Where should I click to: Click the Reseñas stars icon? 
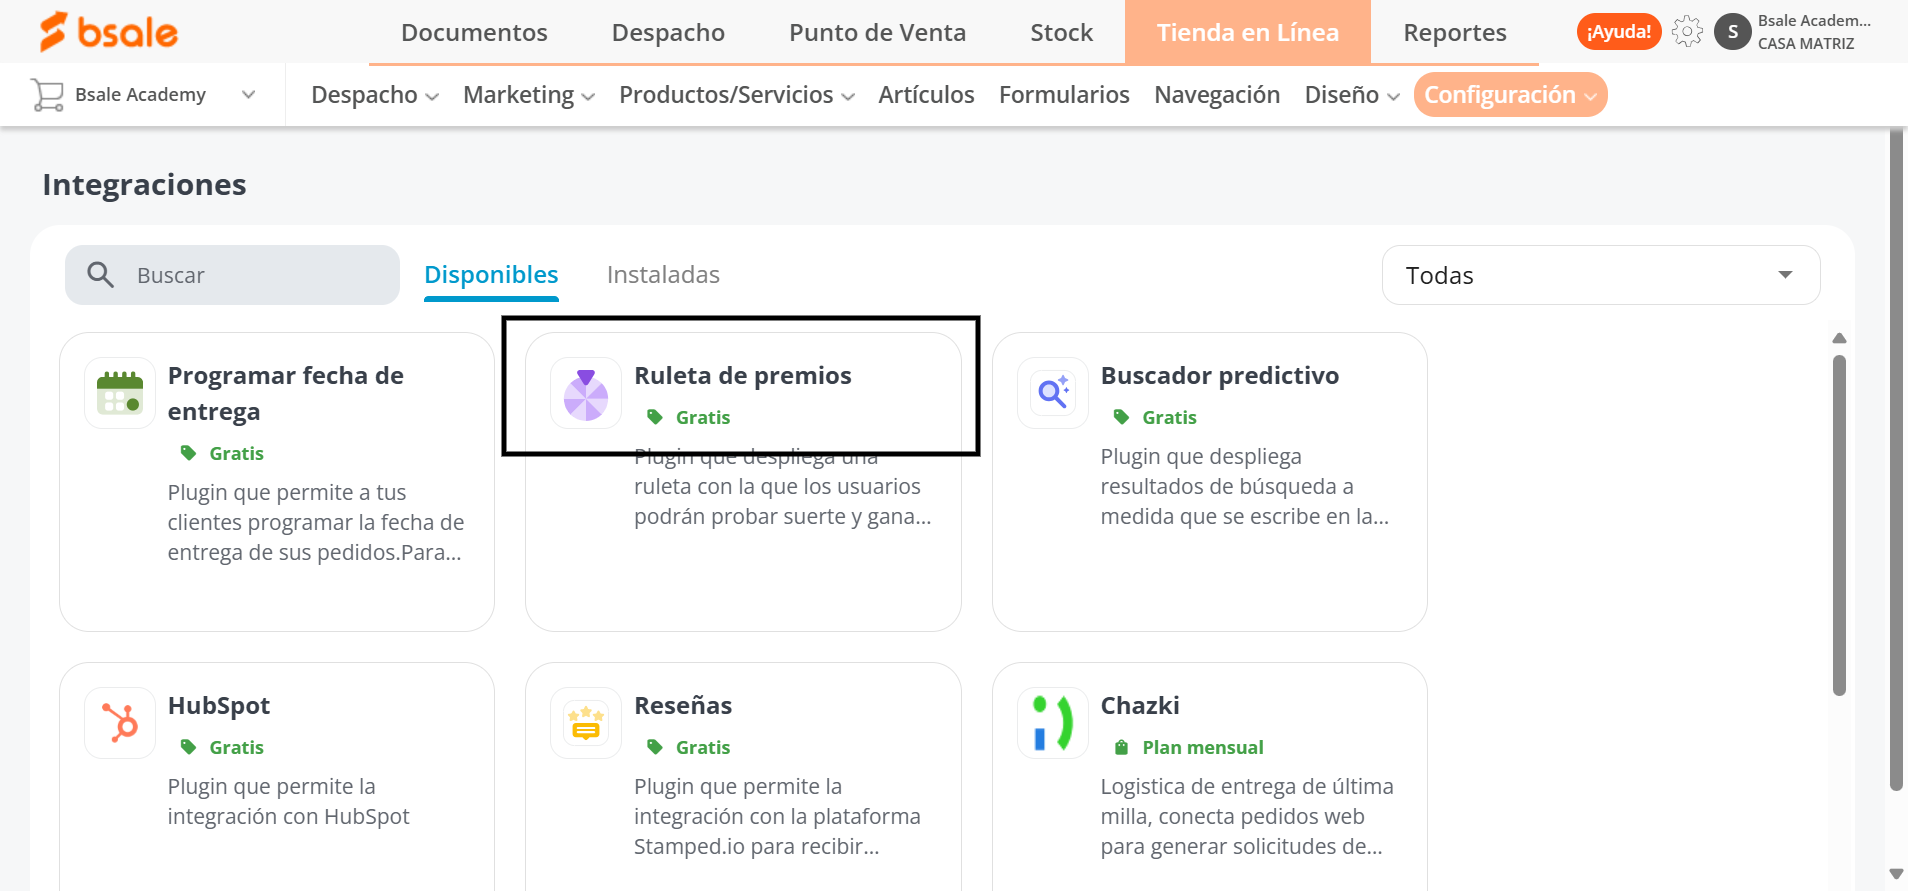(x=586, y=723)
